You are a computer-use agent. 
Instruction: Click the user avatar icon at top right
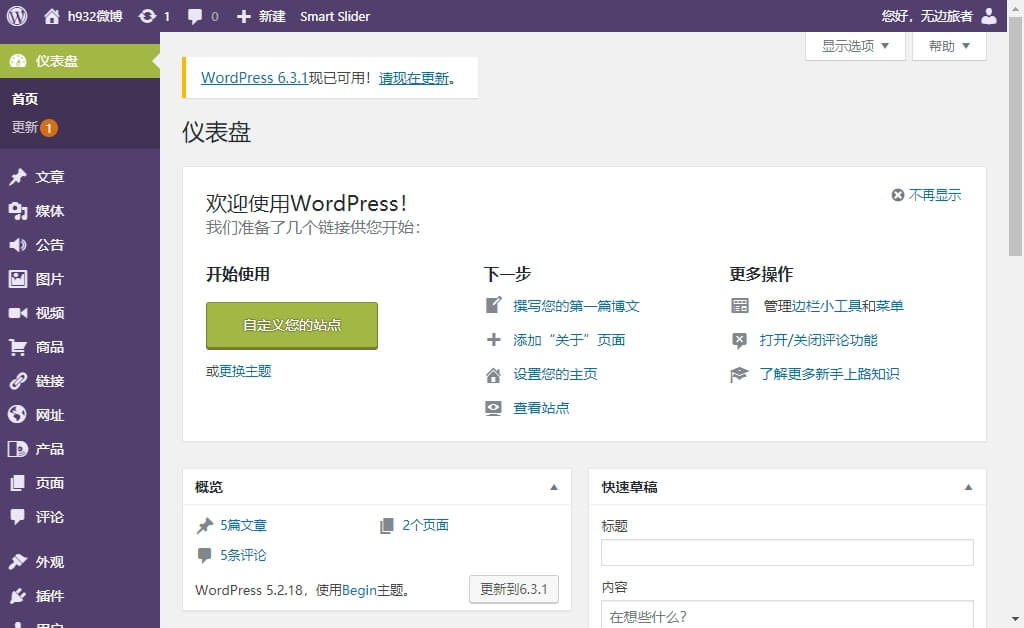[x=989, y=16]
